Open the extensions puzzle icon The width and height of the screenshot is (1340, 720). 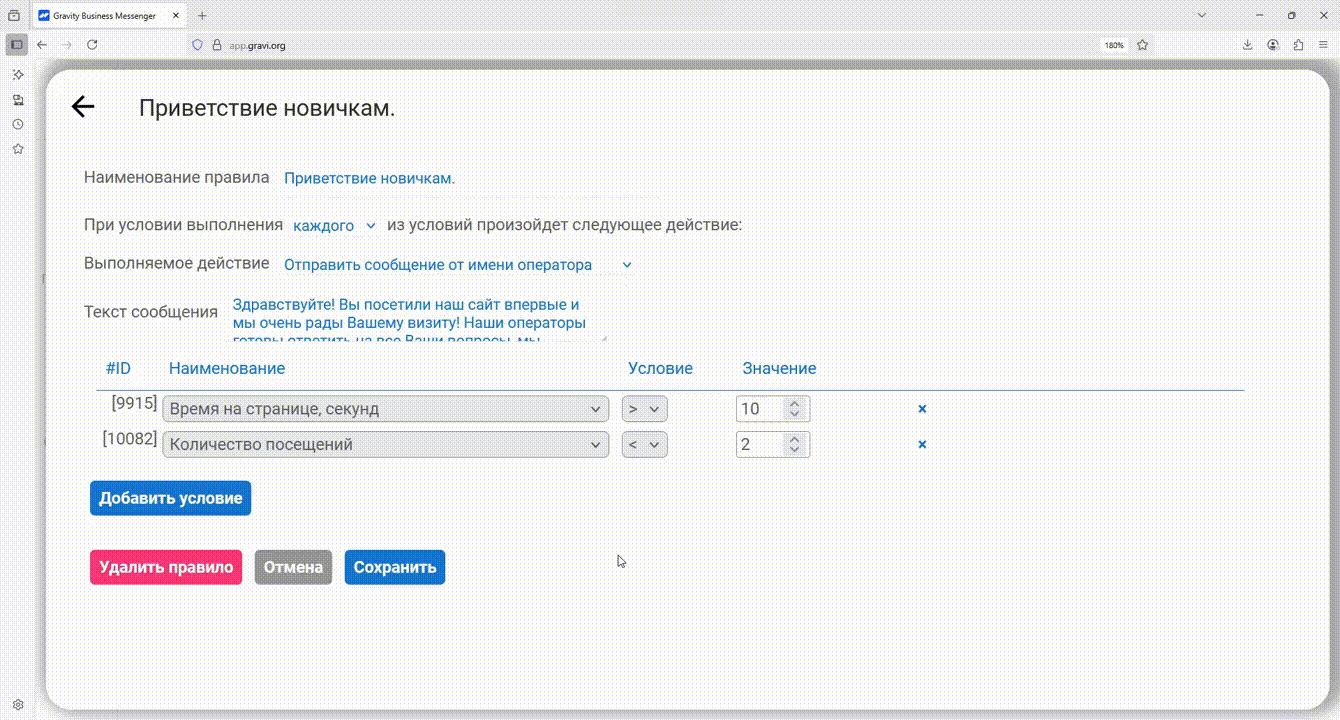(x=1298, y=45)
